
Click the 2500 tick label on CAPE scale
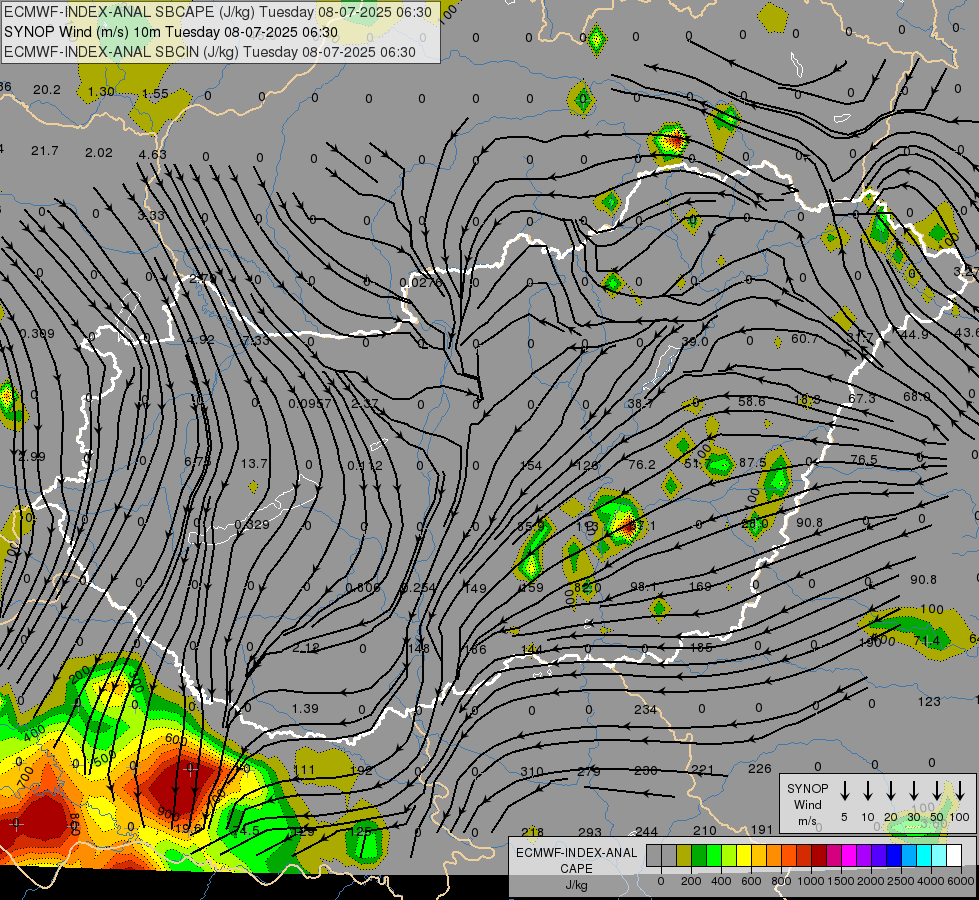pyautogui.click(x=901, y=881)
